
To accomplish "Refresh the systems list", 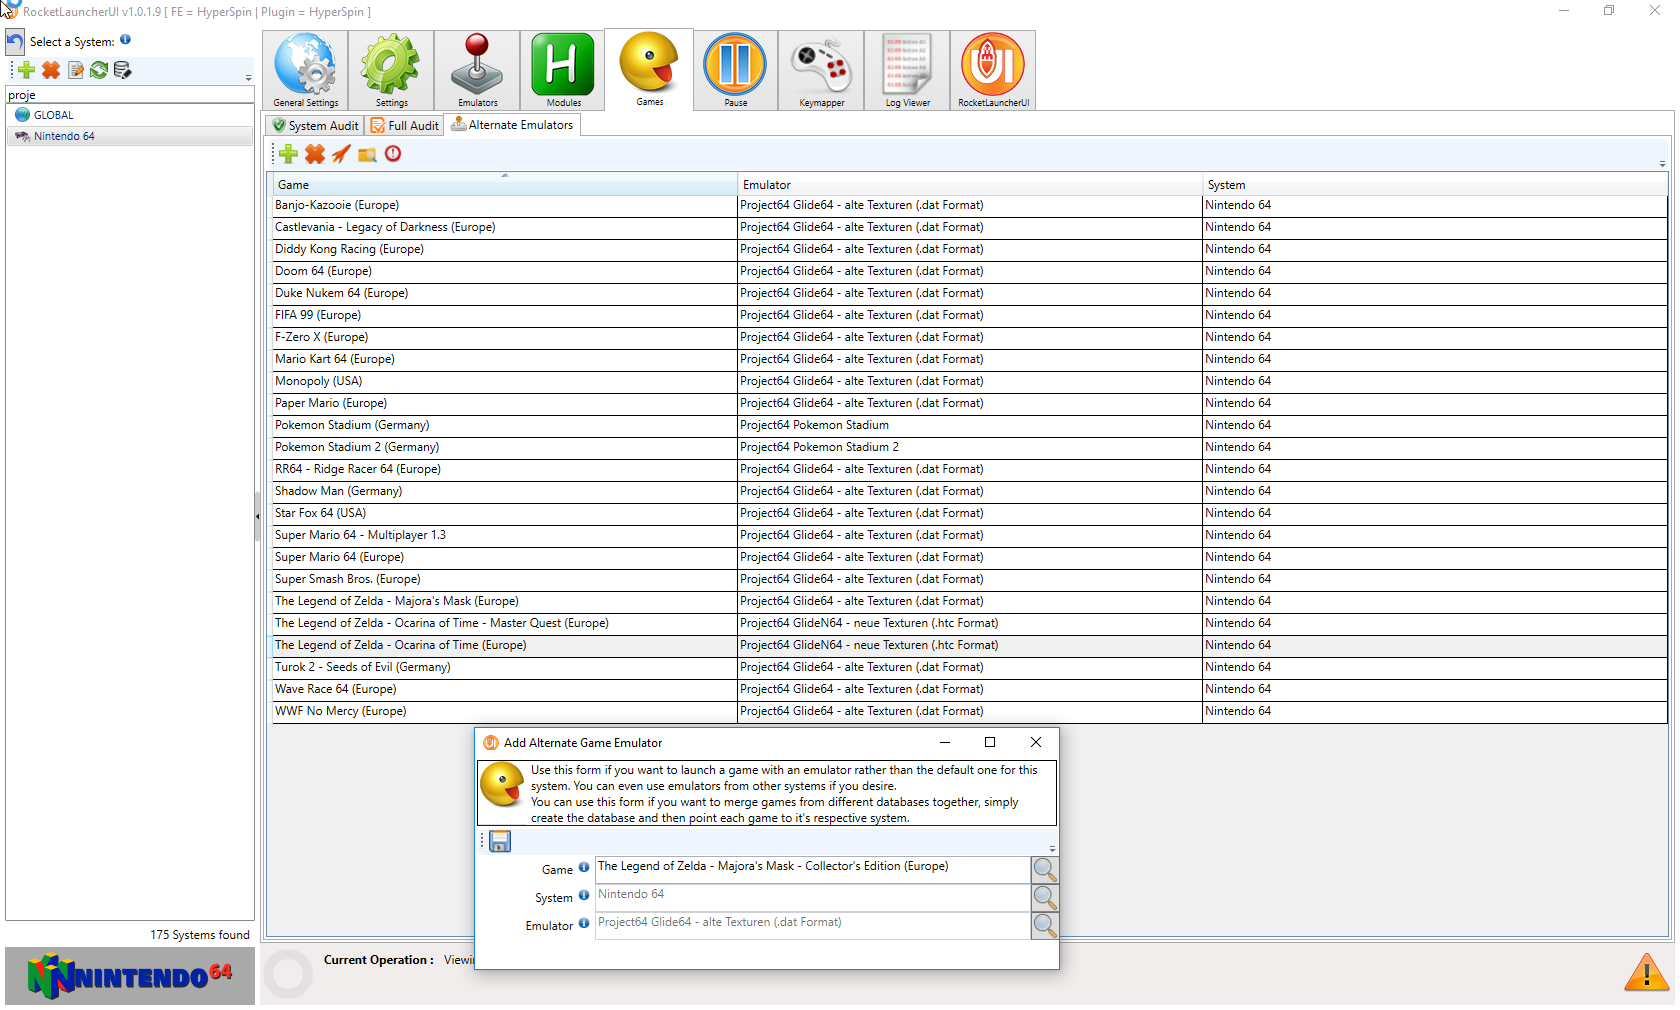I will point(99,70).
